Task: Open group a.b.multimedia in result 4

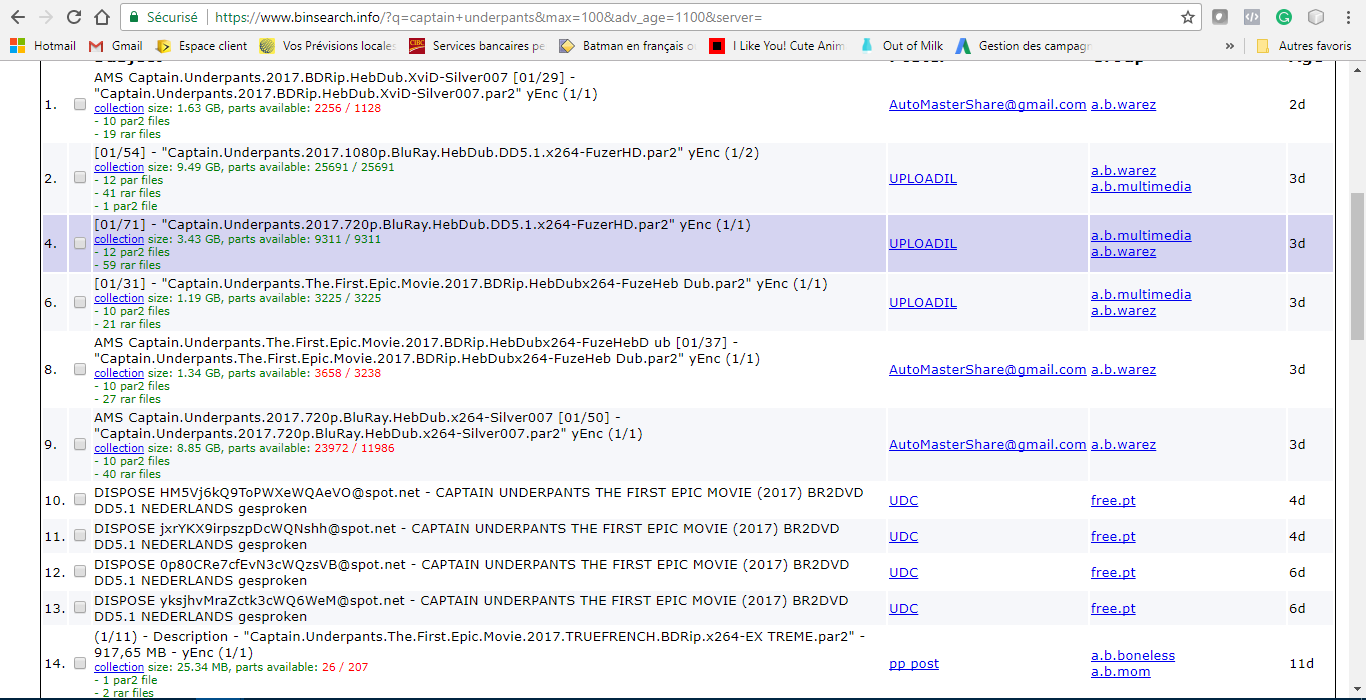Action: [1141, 235]
